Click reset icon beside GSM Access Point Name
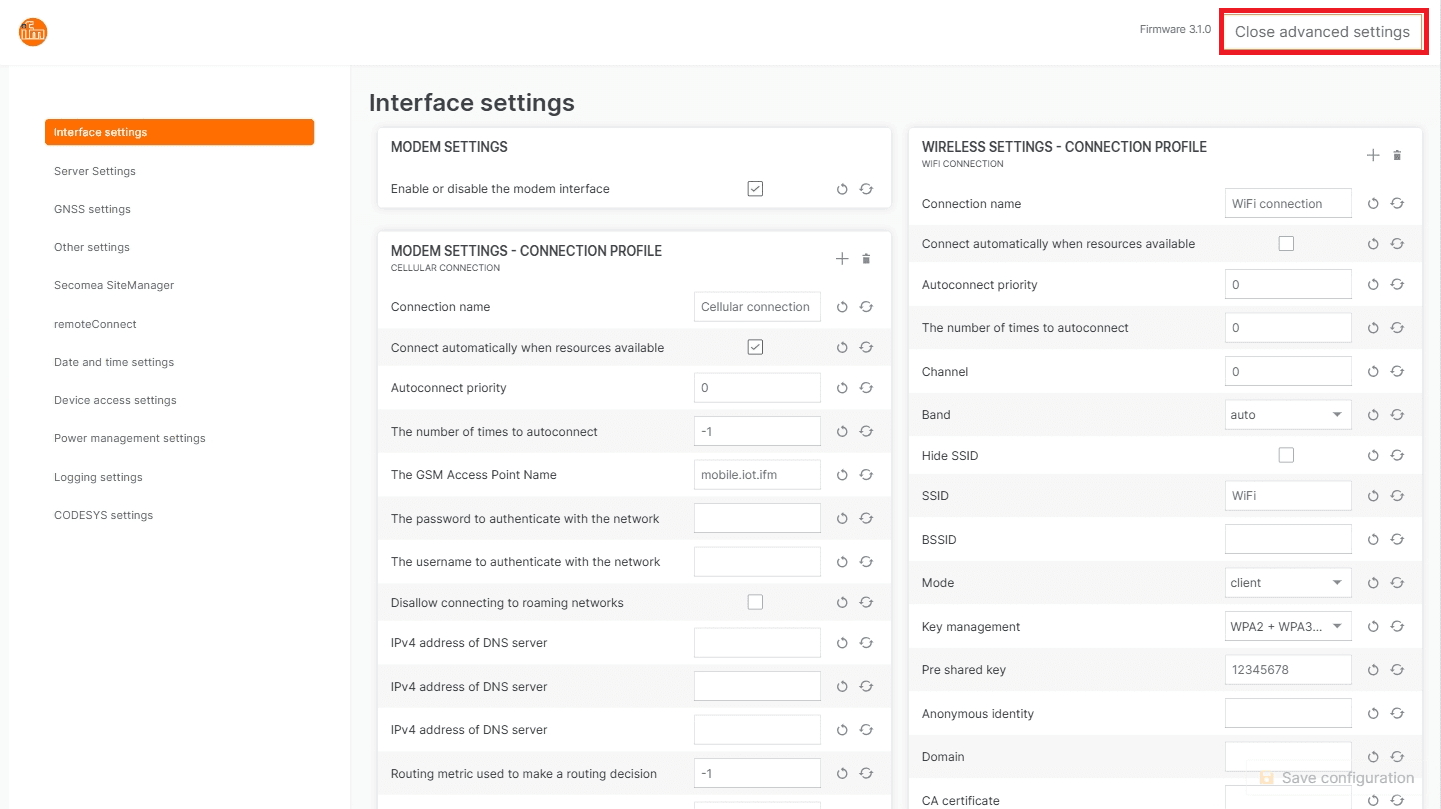Viewport: 1441px width, 809px height. [x=842, y=475]
